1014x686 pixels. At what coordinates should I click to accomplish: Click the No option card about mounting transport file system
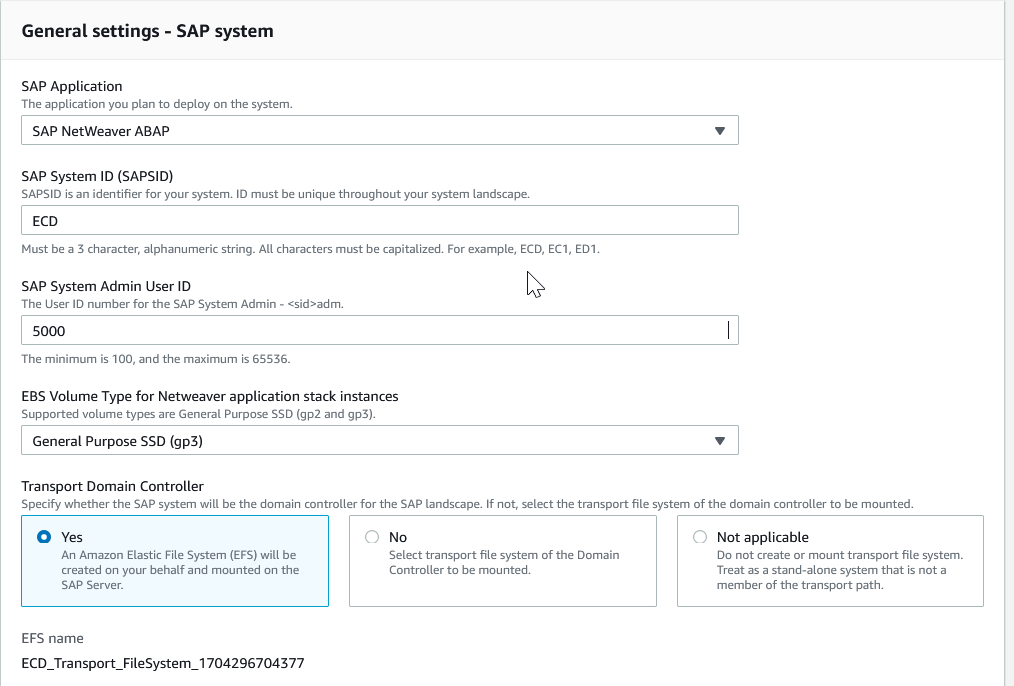pyautogui.click(x=502, y=561)
